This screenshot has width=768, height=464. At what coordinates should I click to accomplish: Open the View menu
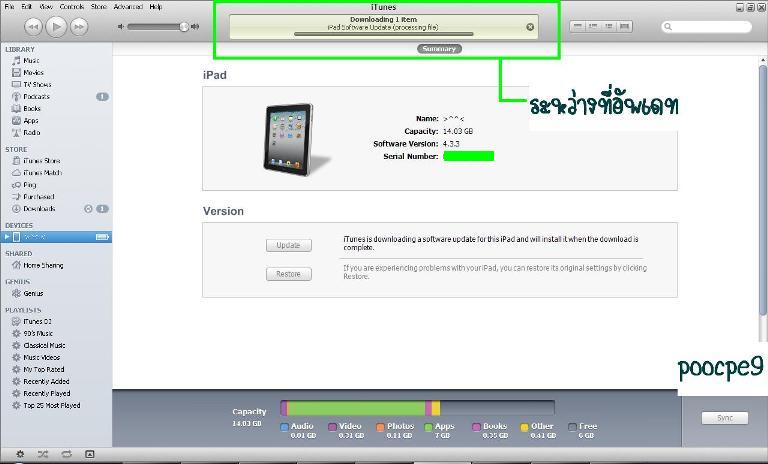click(x=46, y=7)
